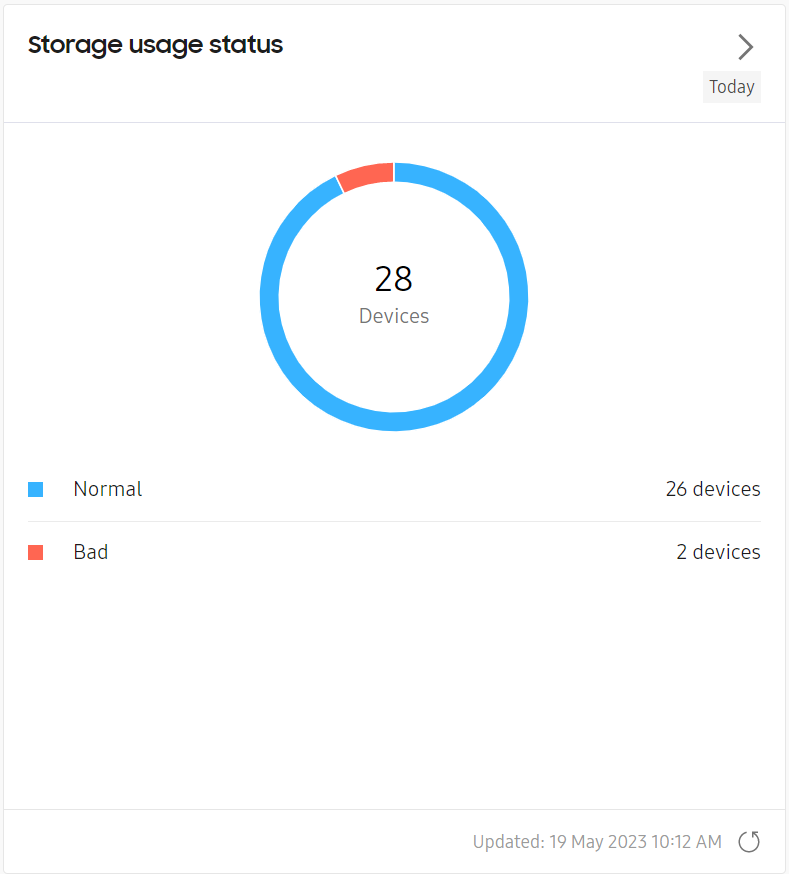
Task: Click the Normal legend label
Action: (x=108, y=489)
